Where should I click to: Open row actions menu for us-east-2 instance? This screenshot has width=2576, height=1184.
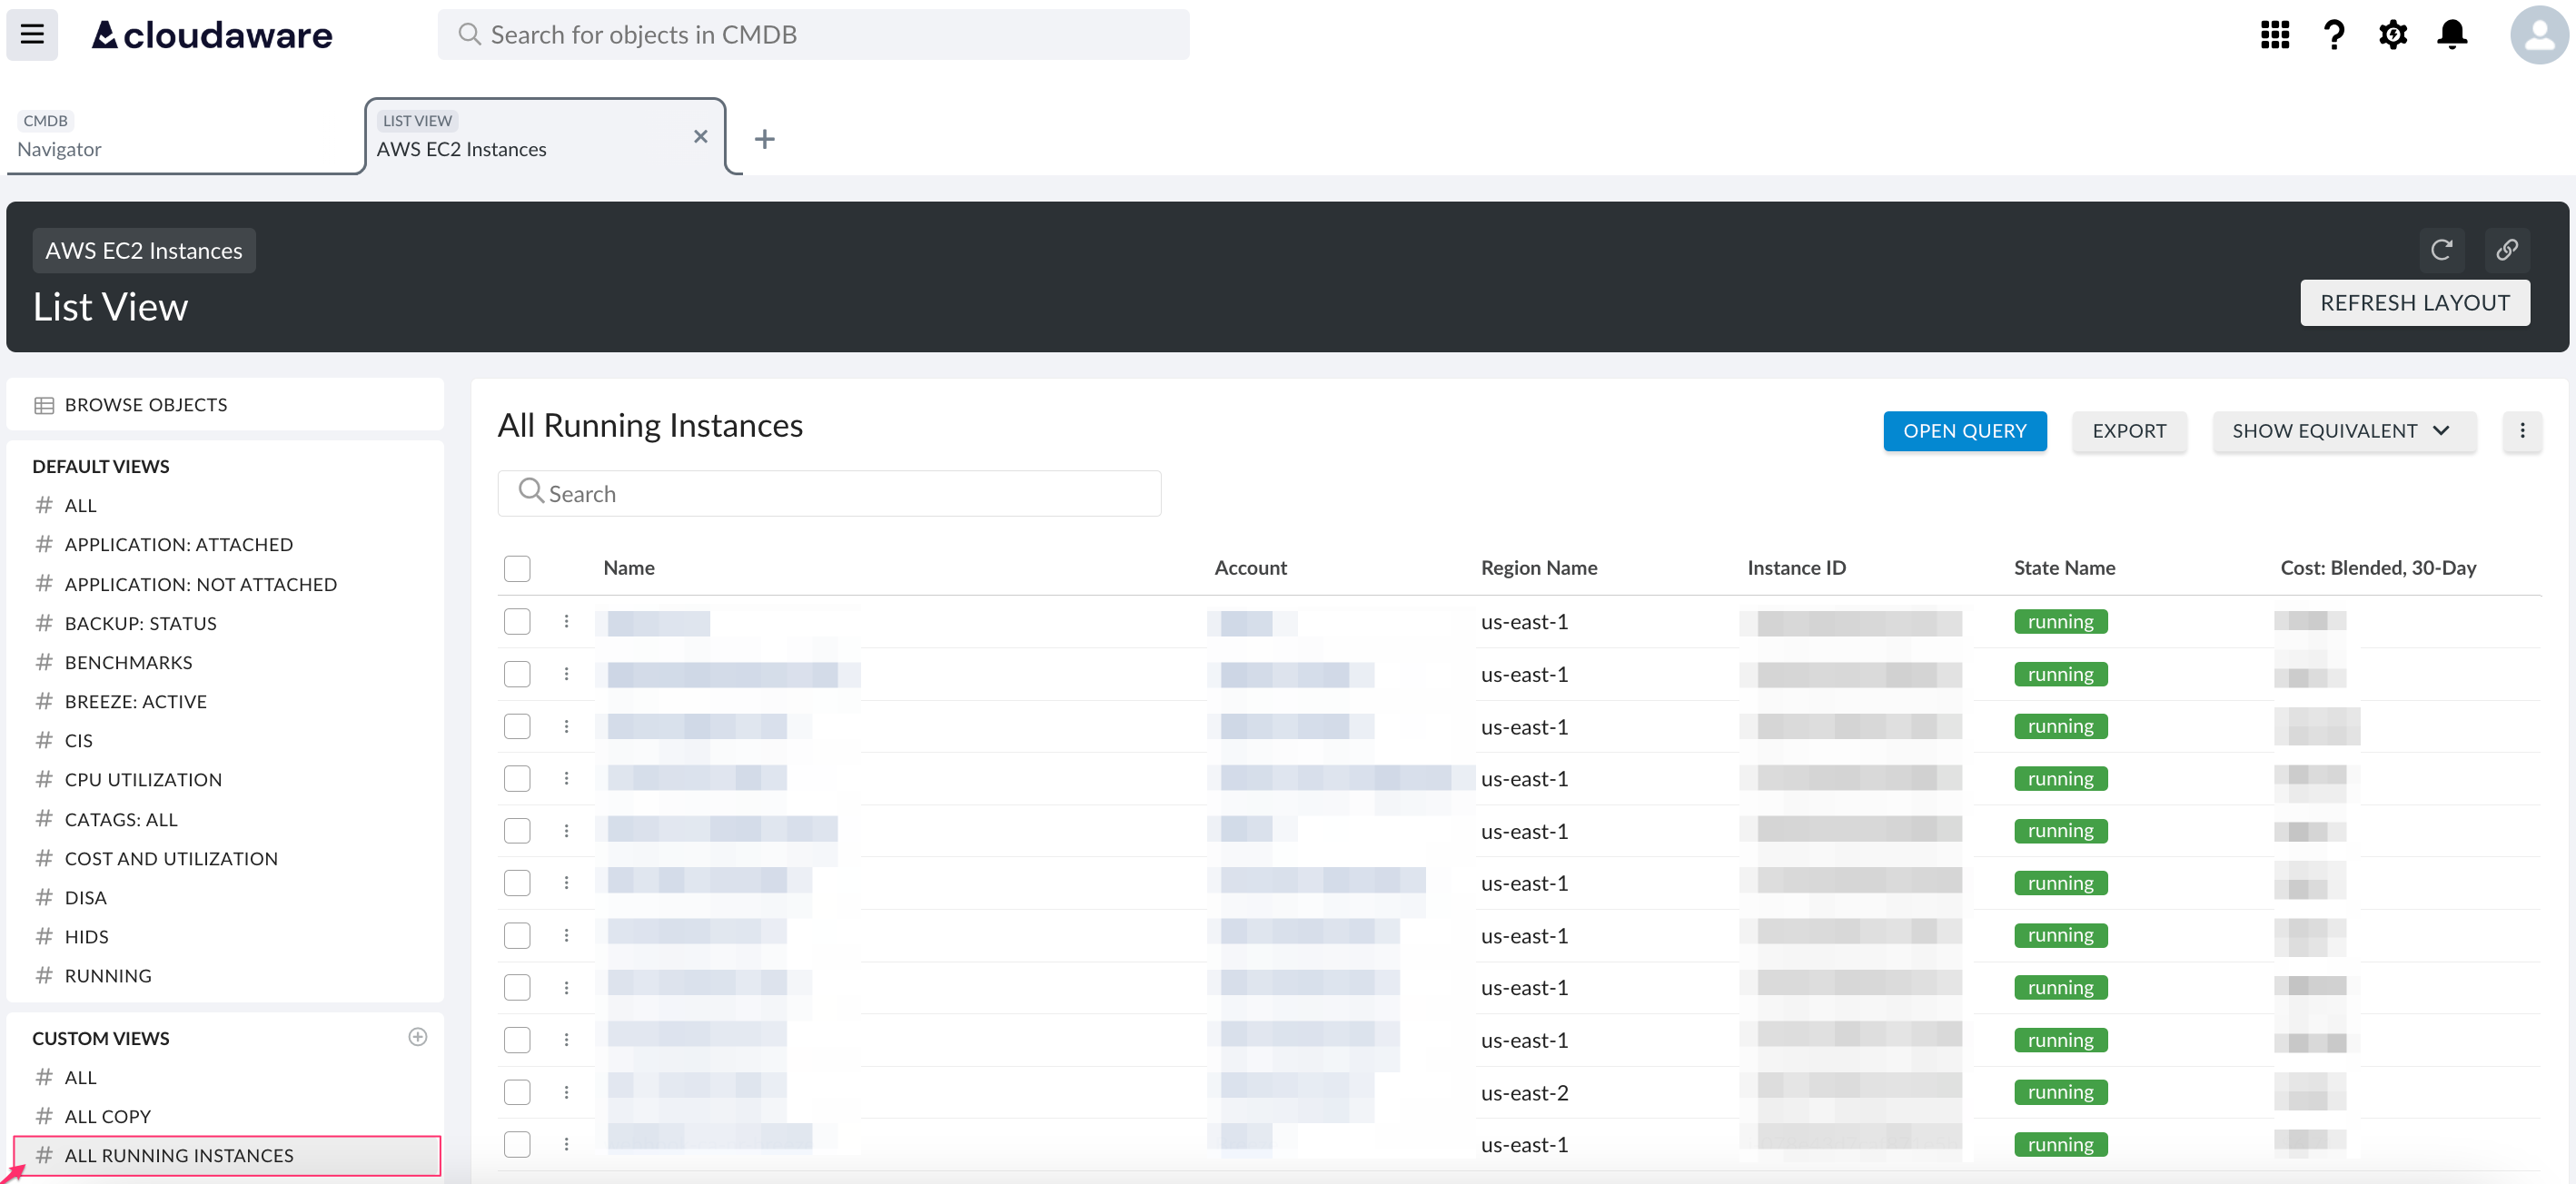pos(566,1092)
